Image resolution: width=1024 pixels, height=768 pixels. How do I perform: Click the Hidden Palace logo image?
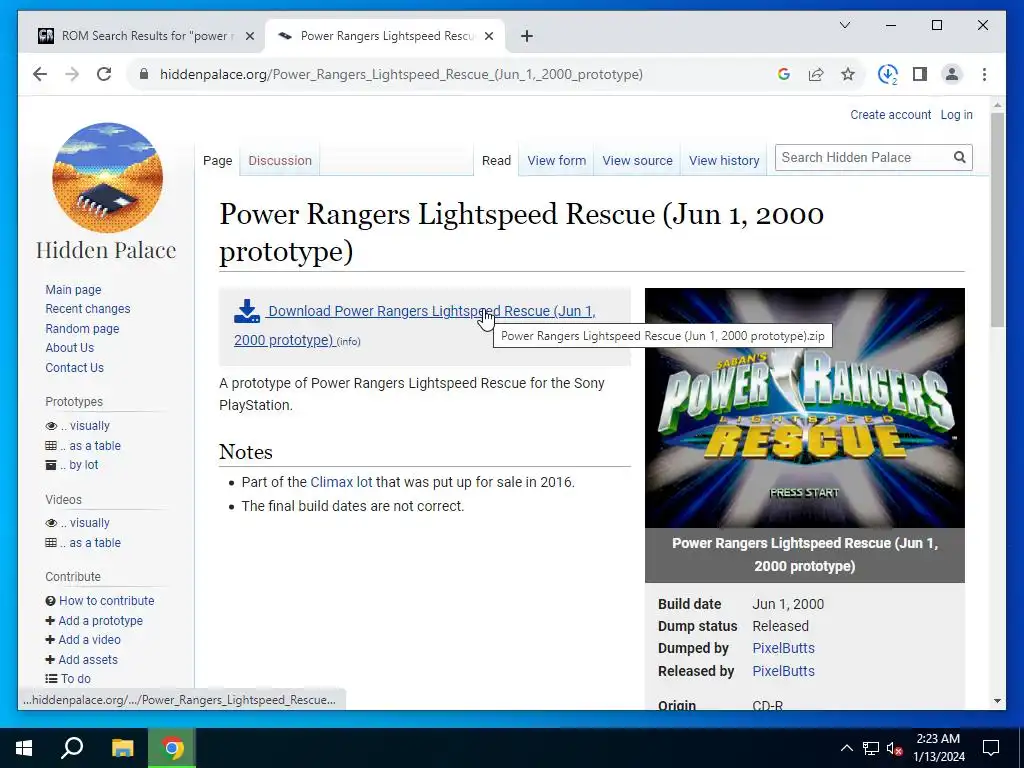107,178
